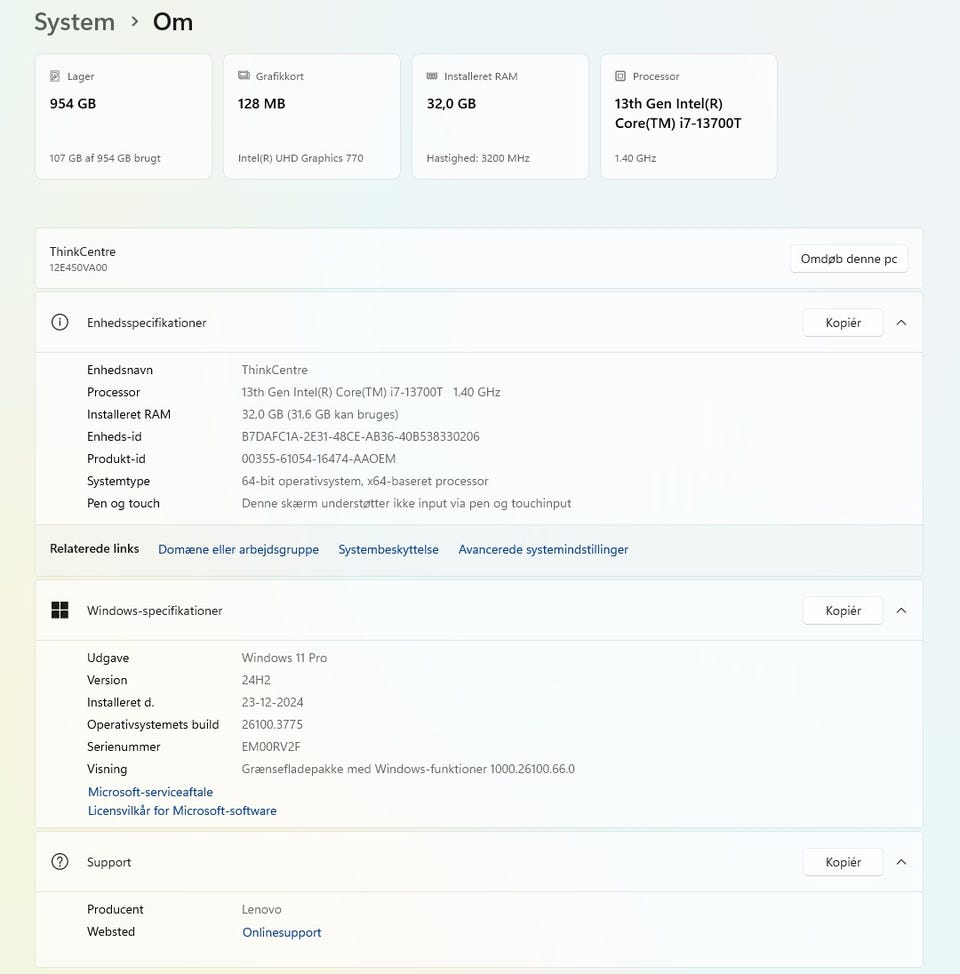Click the storage (Lager) icon
This screenshot has width=960, height=974.
(55, 76)
